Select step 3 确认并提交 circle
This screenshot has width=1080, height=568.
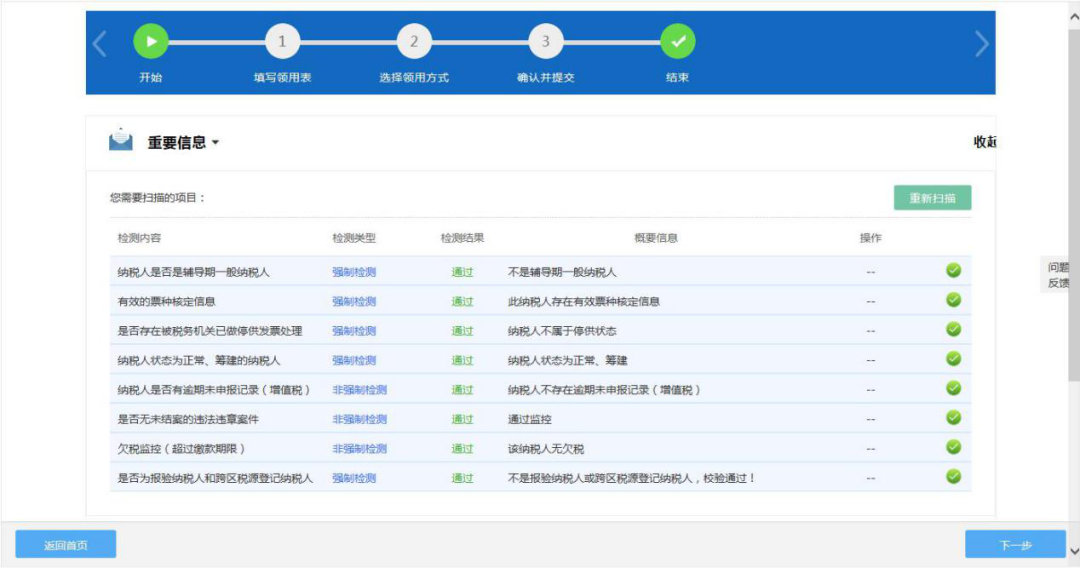coord(546,41)
